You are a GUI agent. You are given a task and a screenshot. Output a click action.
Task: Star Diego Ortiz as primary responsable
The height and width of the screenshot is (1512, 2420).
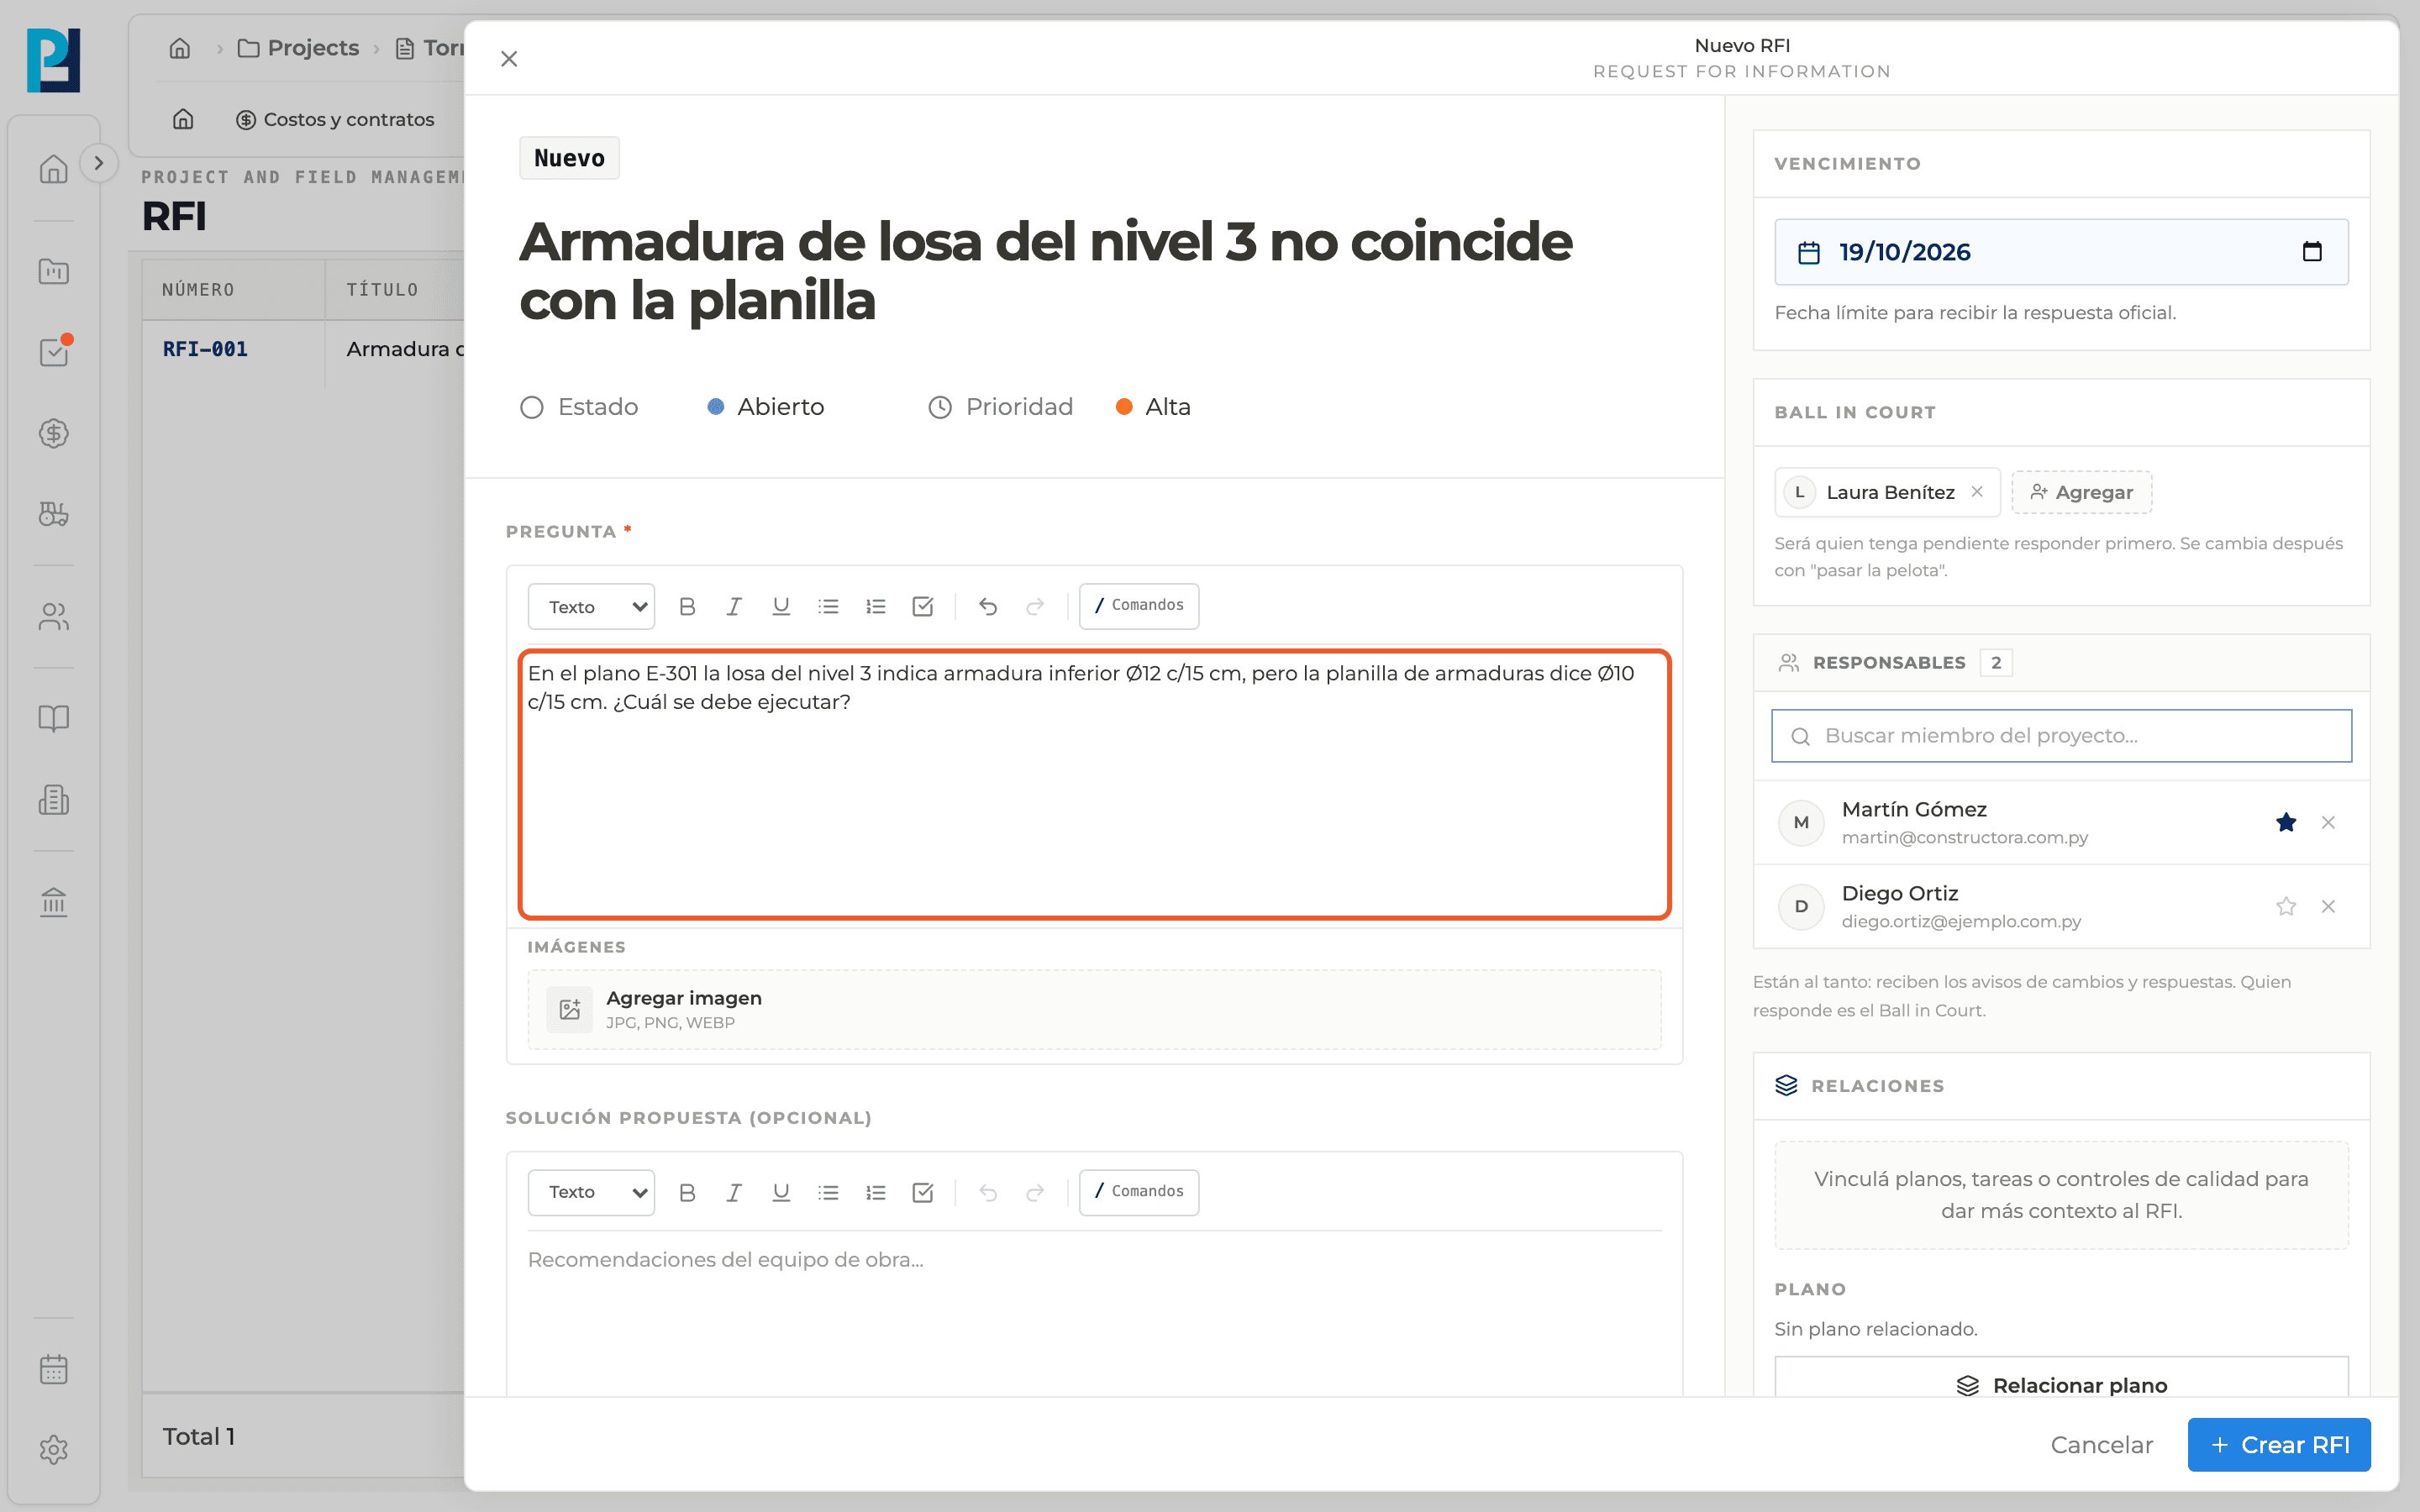click(x=2286, y=906)
